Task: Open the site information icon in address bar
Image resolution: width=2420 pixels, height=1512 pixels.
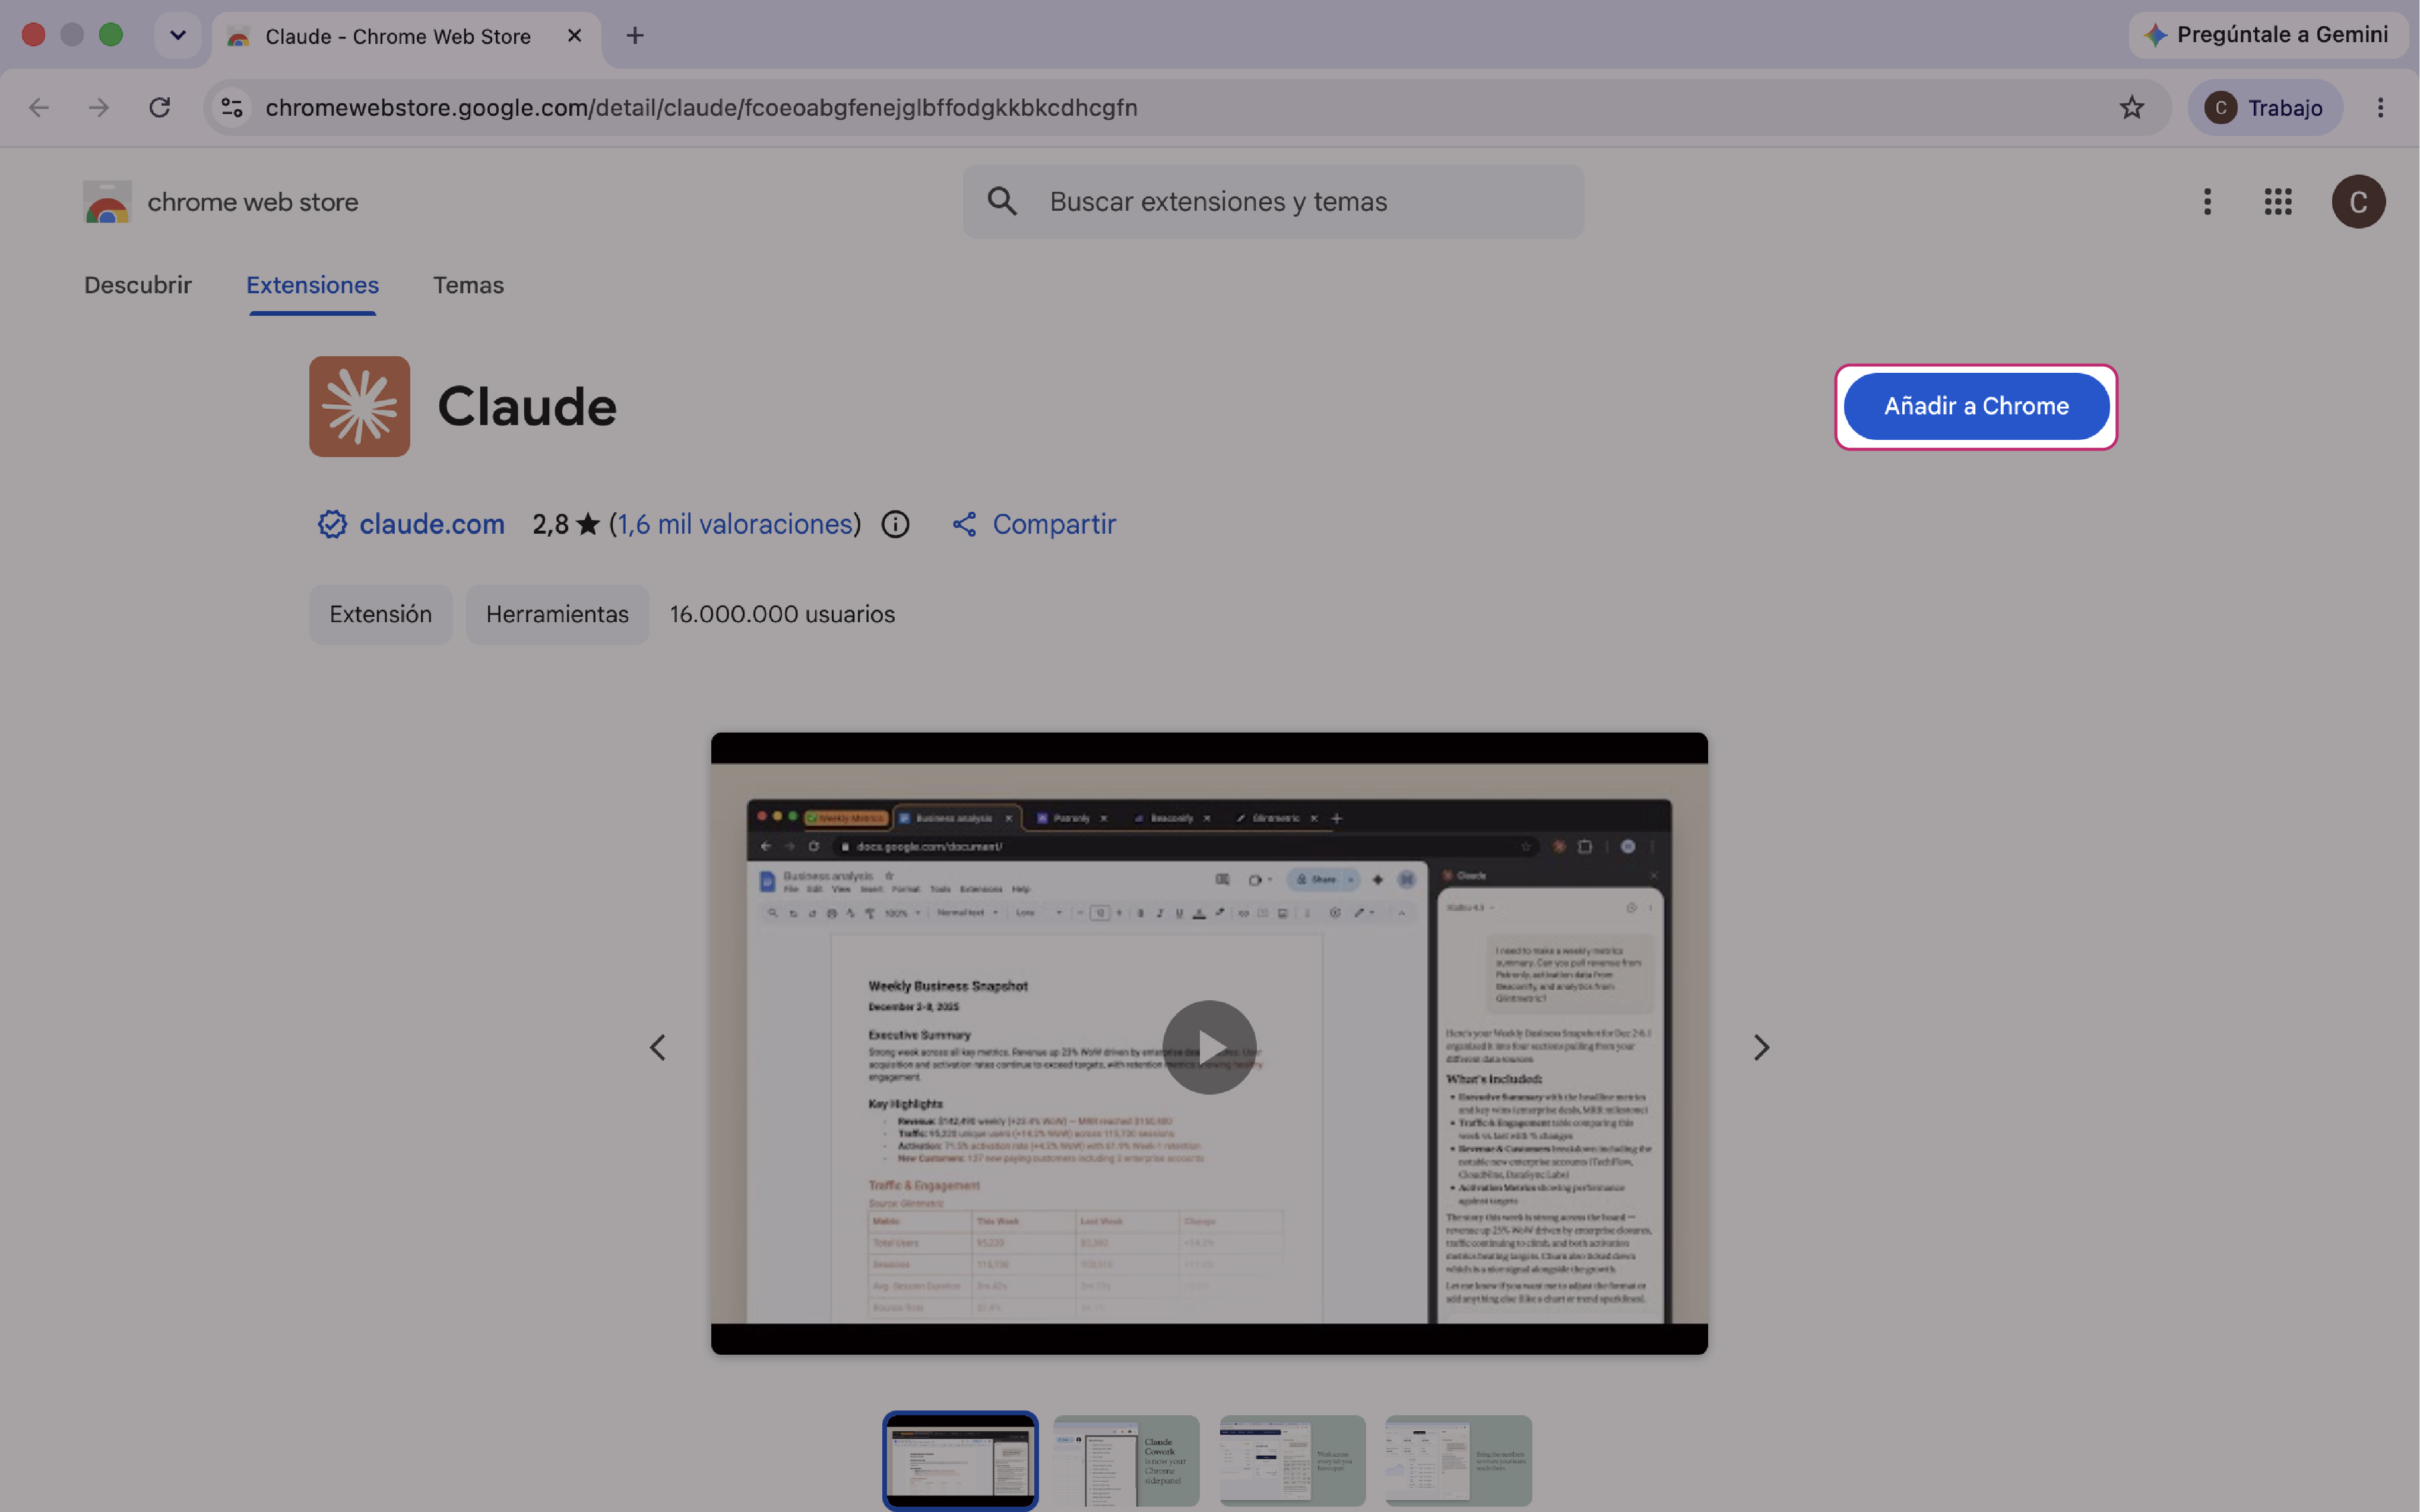Action: [232, 107]
